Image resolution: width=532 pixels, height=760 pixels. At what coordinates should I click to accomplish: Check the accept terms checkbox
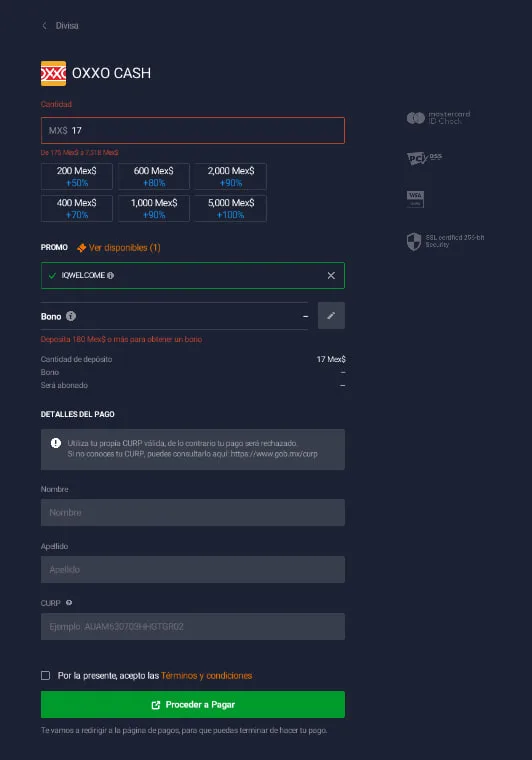pos(46,675)
